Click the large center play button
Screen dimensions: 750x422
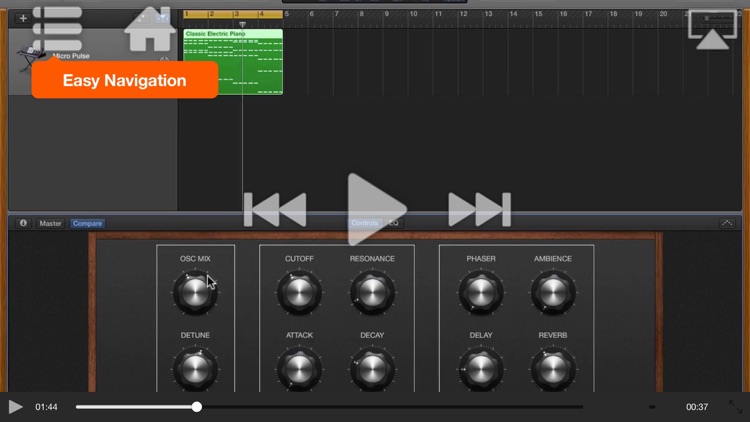(377, 210)
